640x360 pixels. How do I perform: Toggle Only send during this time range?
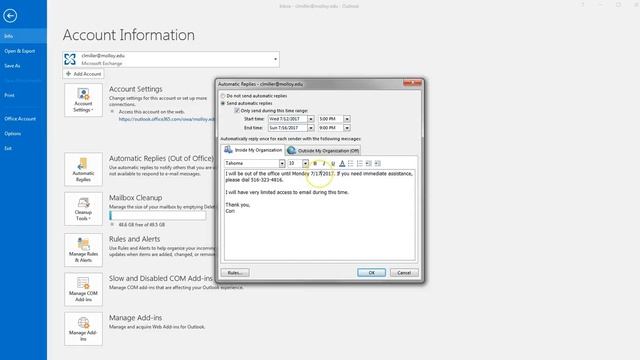coord(237,111)
